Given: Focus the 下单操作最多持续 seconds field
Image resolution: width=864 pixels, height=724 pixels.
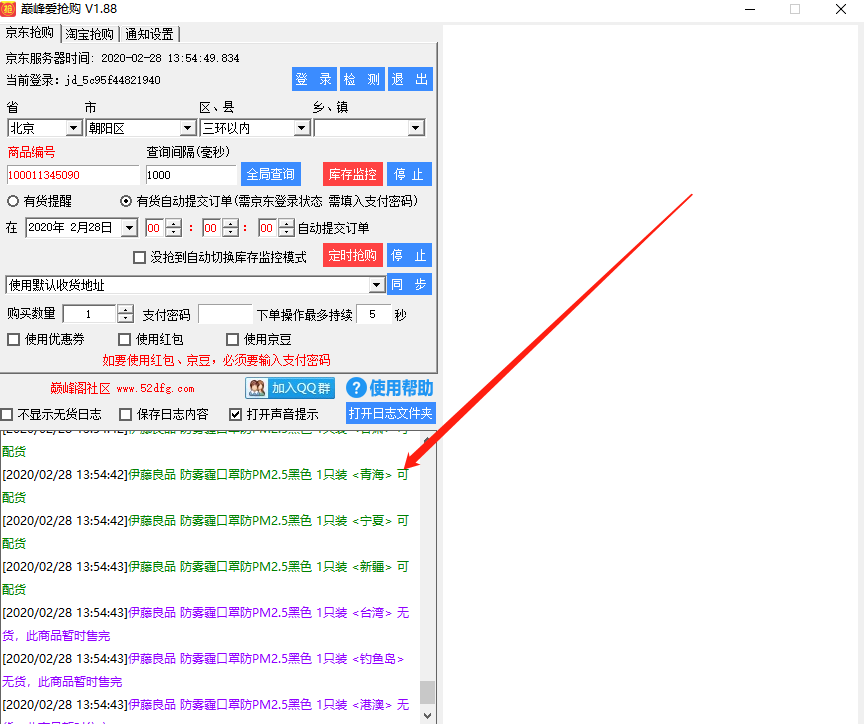Looking at the screenshot, I should [x=373, y=315].
